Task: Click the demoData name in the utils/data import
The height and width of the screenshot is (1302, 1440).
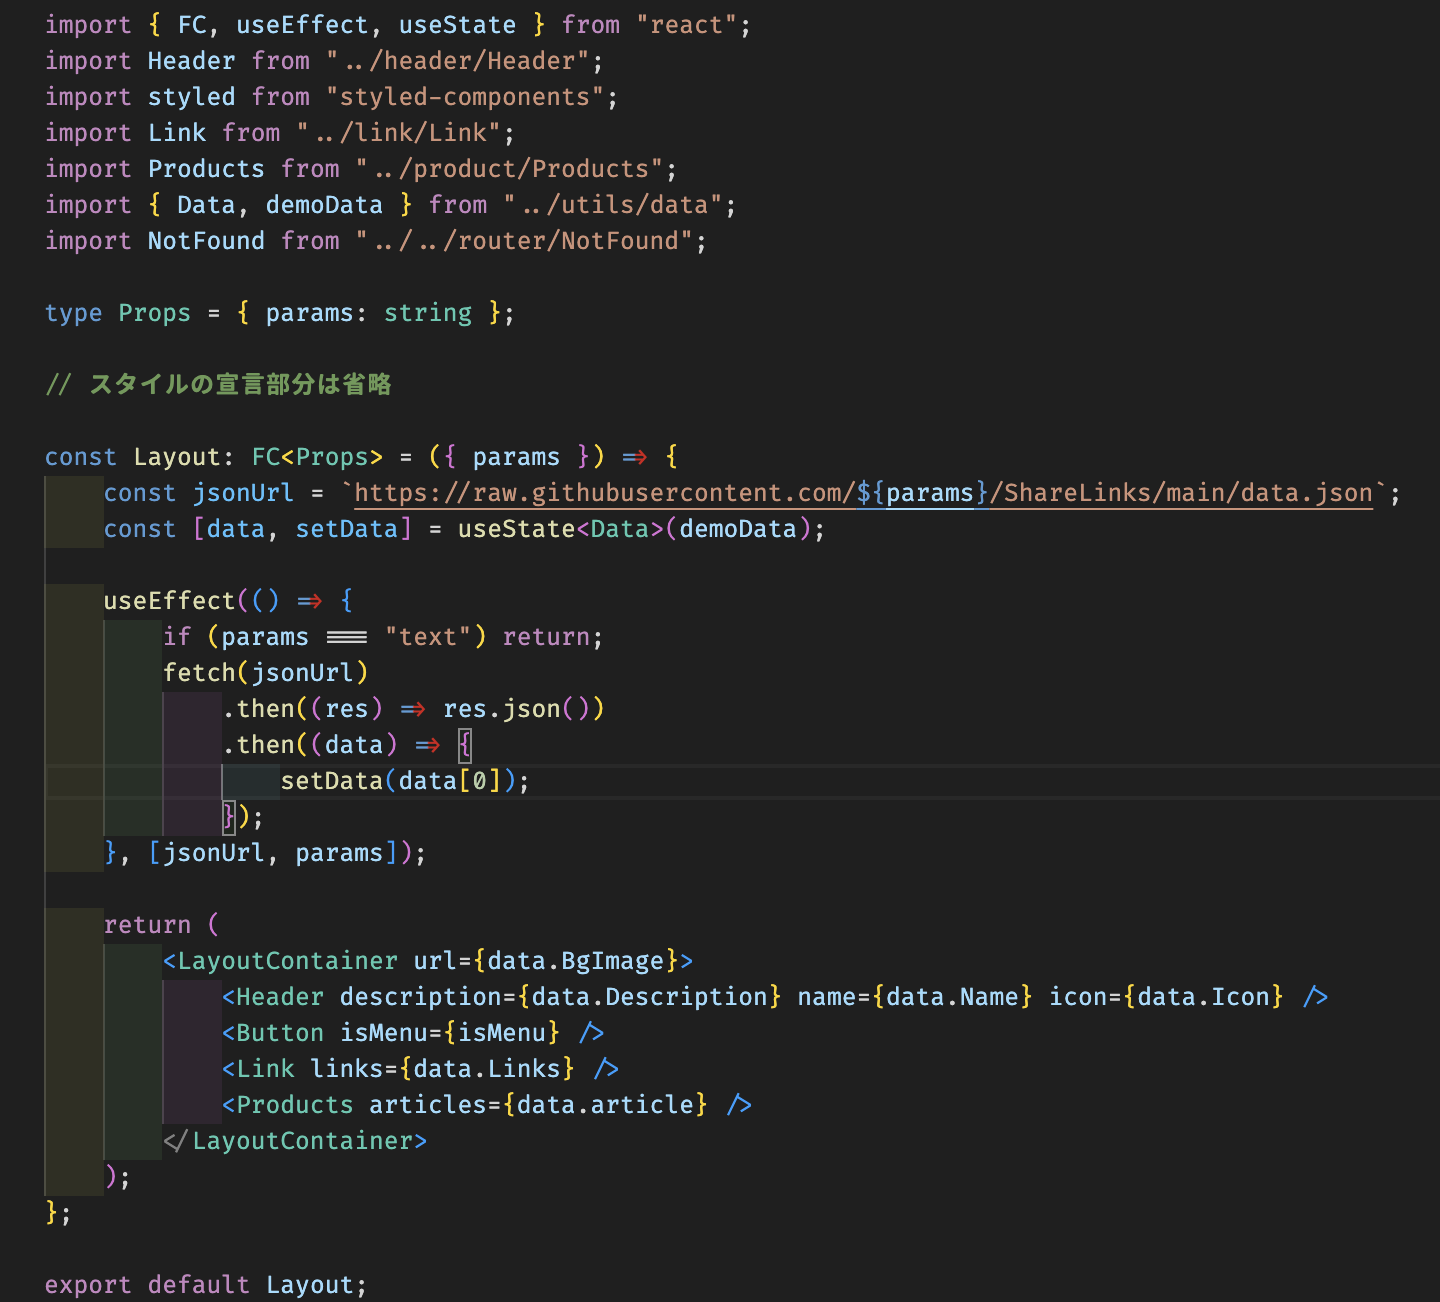Action: tap(324, 205)
